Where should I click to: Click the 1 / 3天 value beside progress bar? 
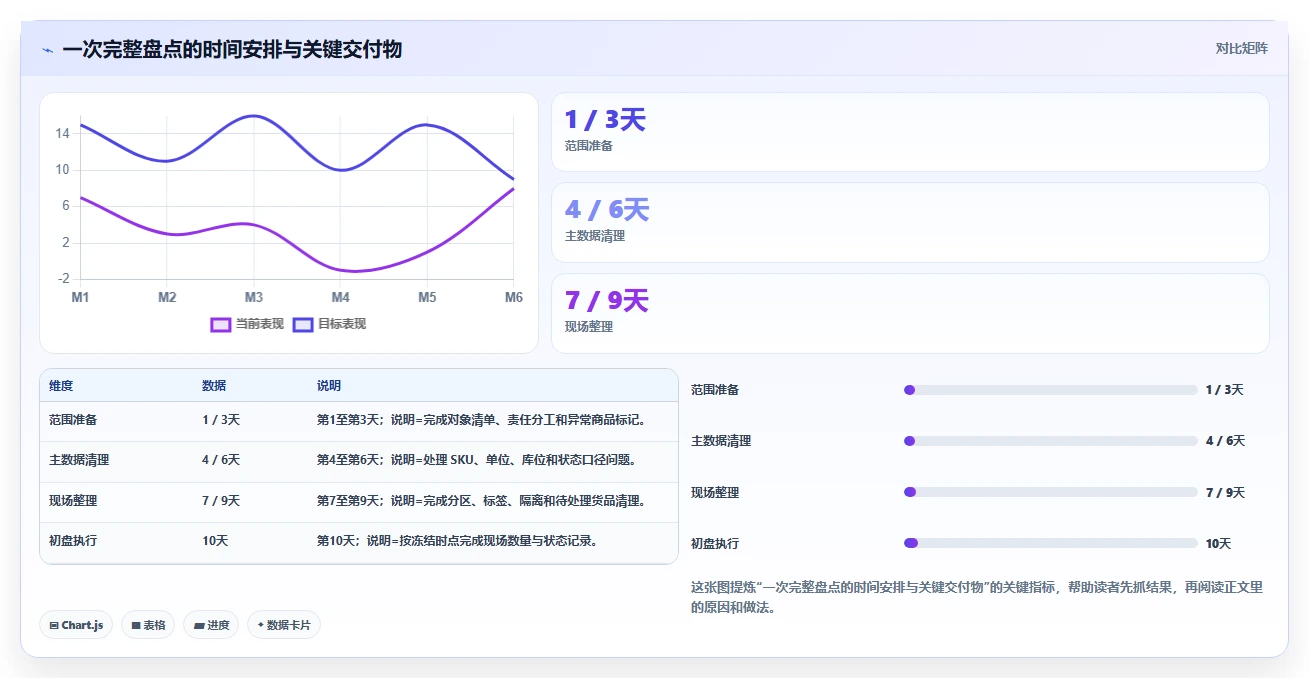coord(1224,390)
